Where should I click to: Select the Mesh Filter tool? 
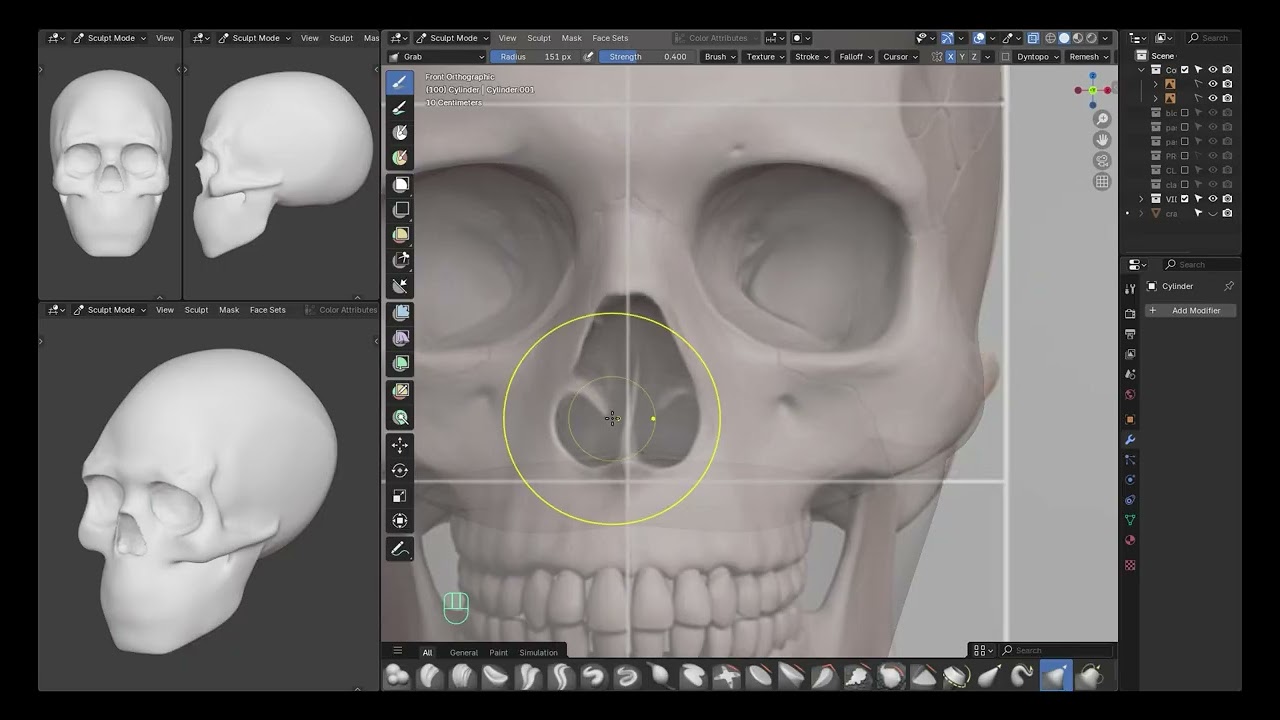[400, 313]
